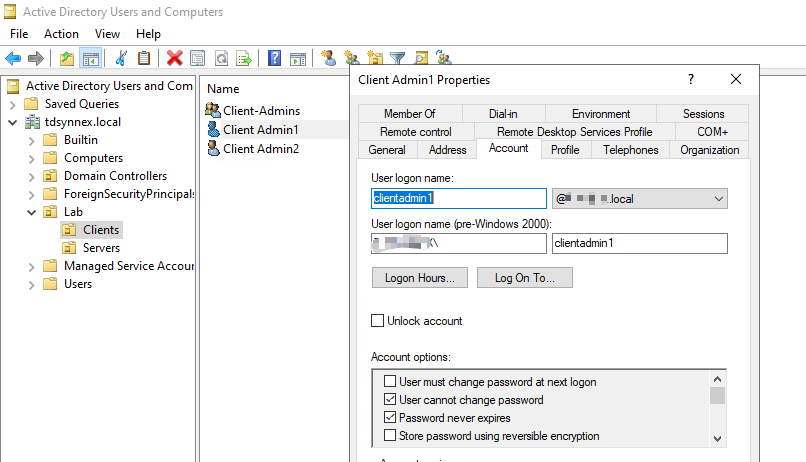Open Properties toolbar icon
The image size is (806, 462).
[198, 58]
